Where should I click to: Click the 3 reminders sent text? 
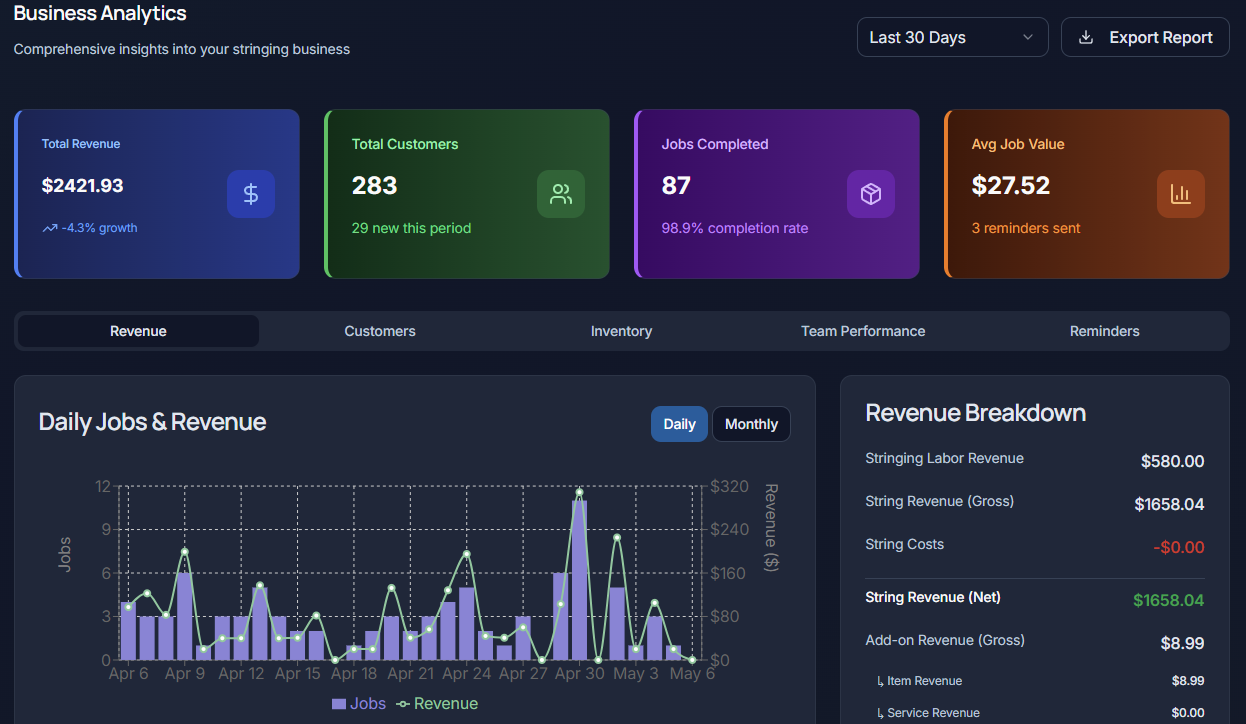point(1026,228)
